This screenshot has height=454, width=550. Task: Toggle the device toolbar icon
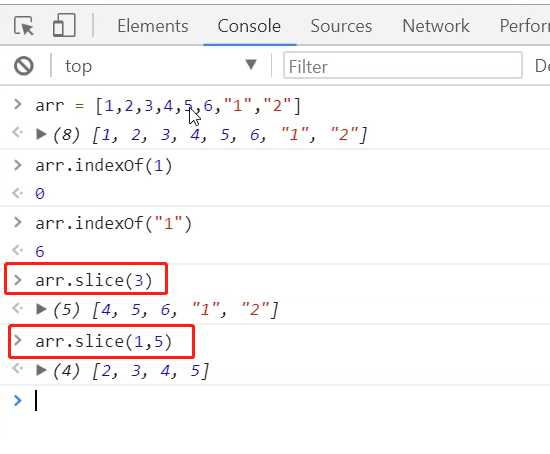coord(64,25)
